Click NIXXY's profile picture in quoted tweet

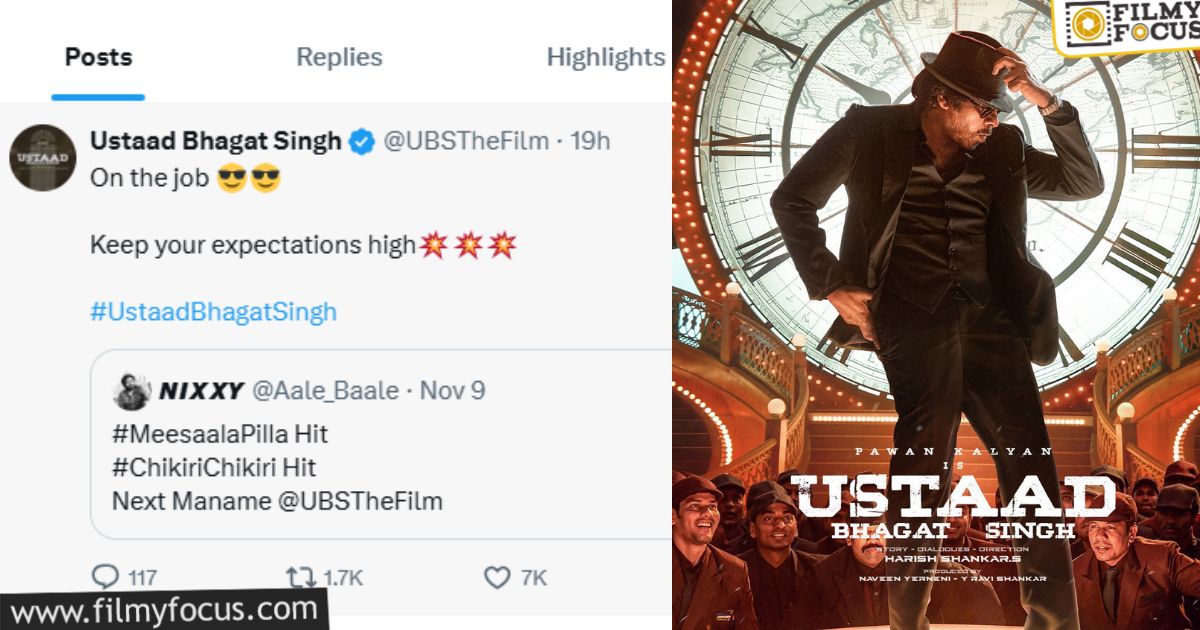tap(131, 391)
